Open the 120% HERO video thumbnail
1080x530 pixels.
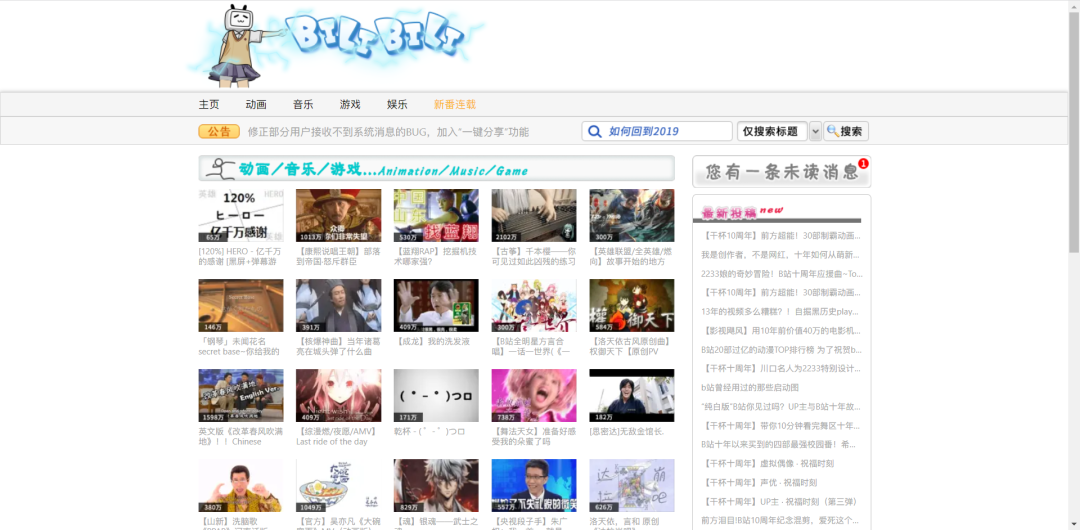[241, 216]
